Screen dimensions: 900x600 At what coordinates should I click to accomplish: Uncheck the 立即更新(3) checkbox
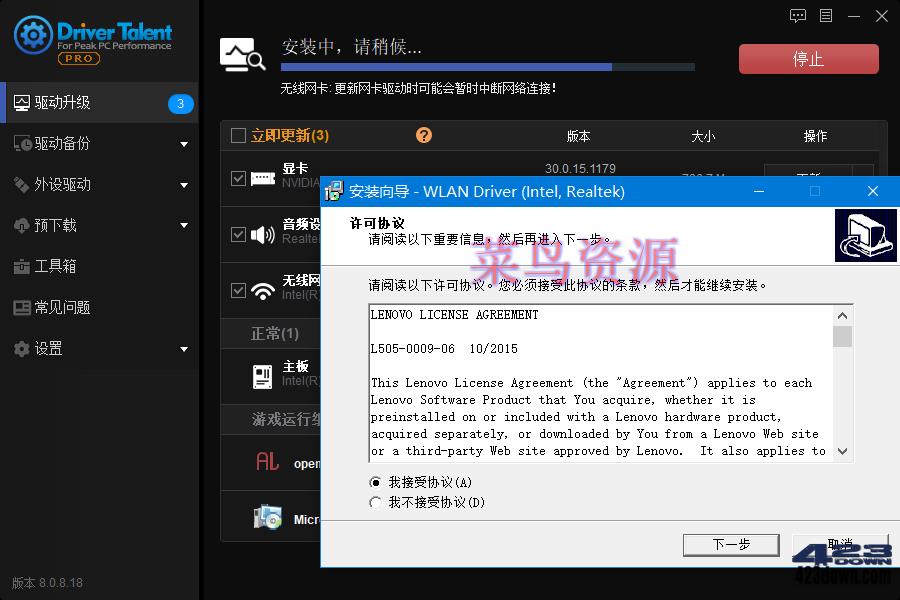(238, 136)
